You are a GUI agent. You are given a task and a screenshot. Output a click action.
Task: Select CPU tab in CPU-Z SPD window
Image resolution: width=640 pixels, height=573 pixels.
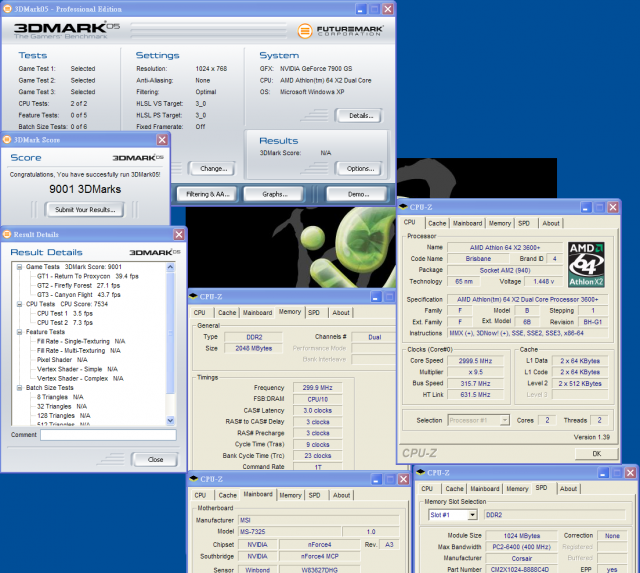point(427,489)
